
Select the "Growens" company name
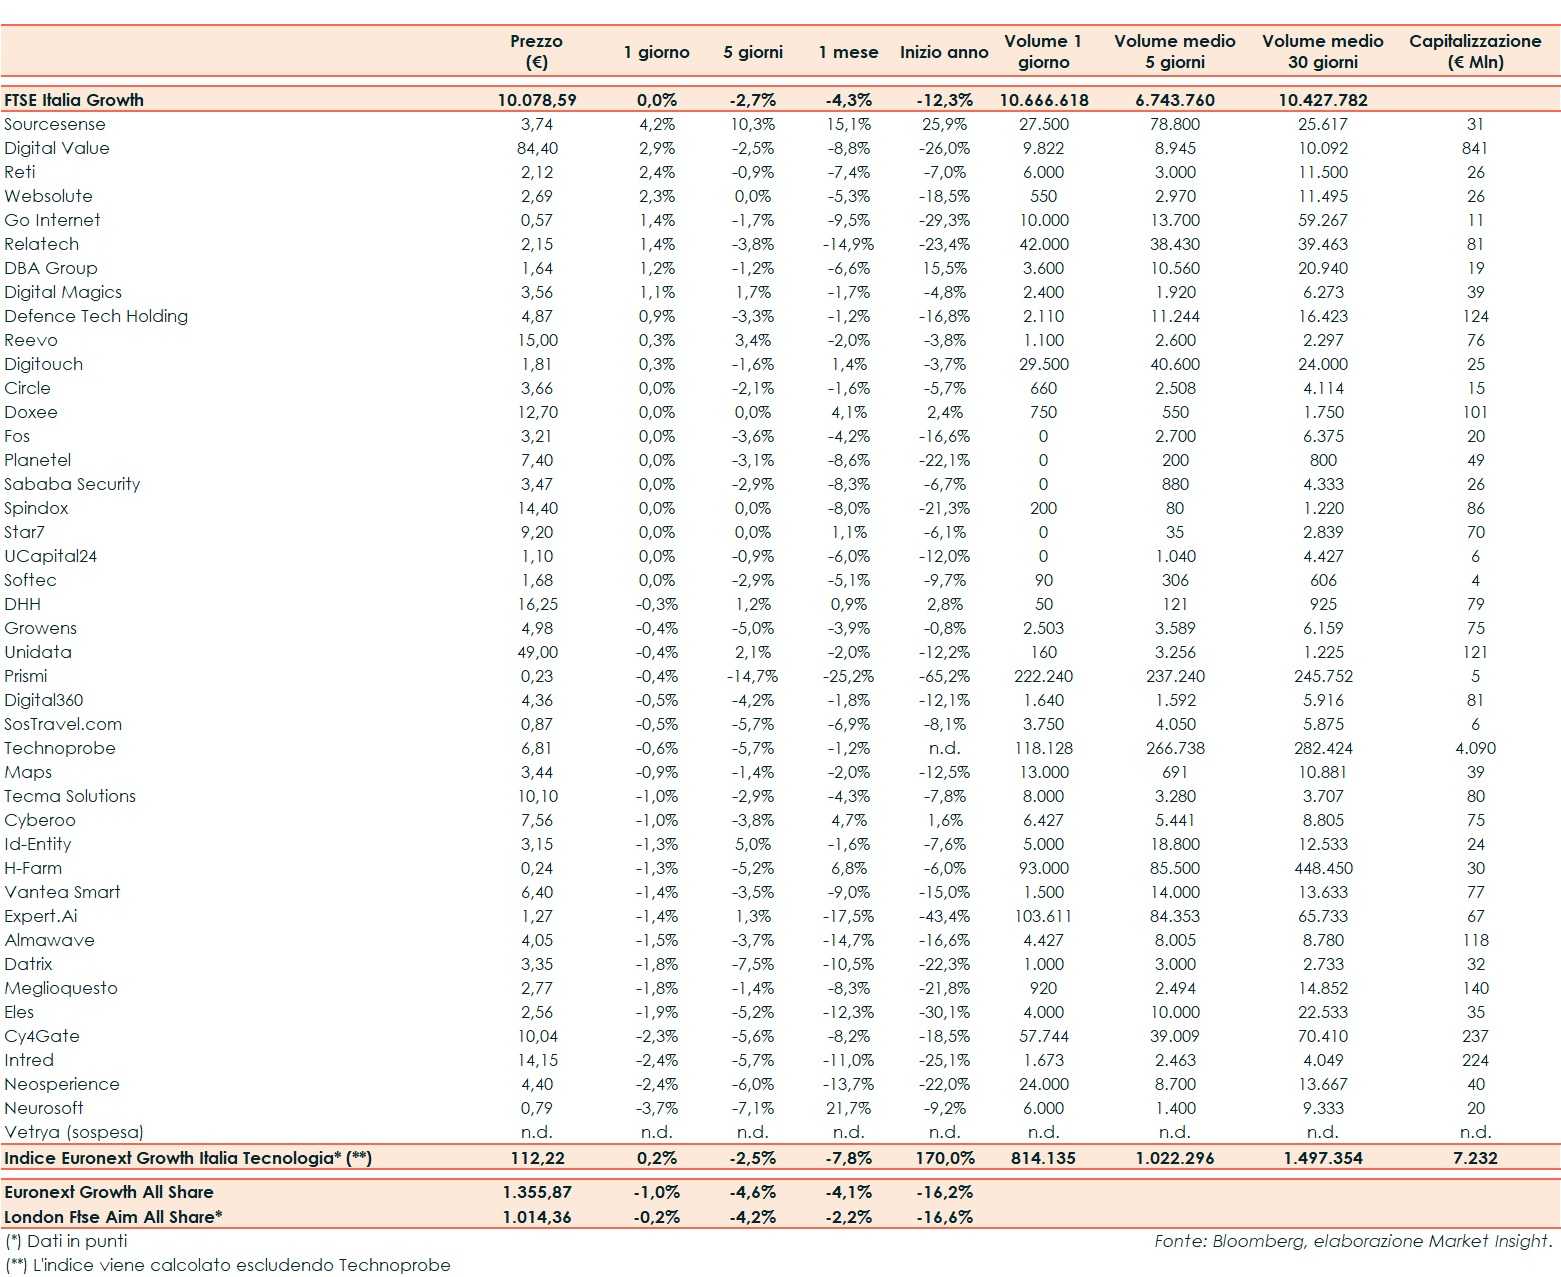pyautogui.click(x=40, y=628)
